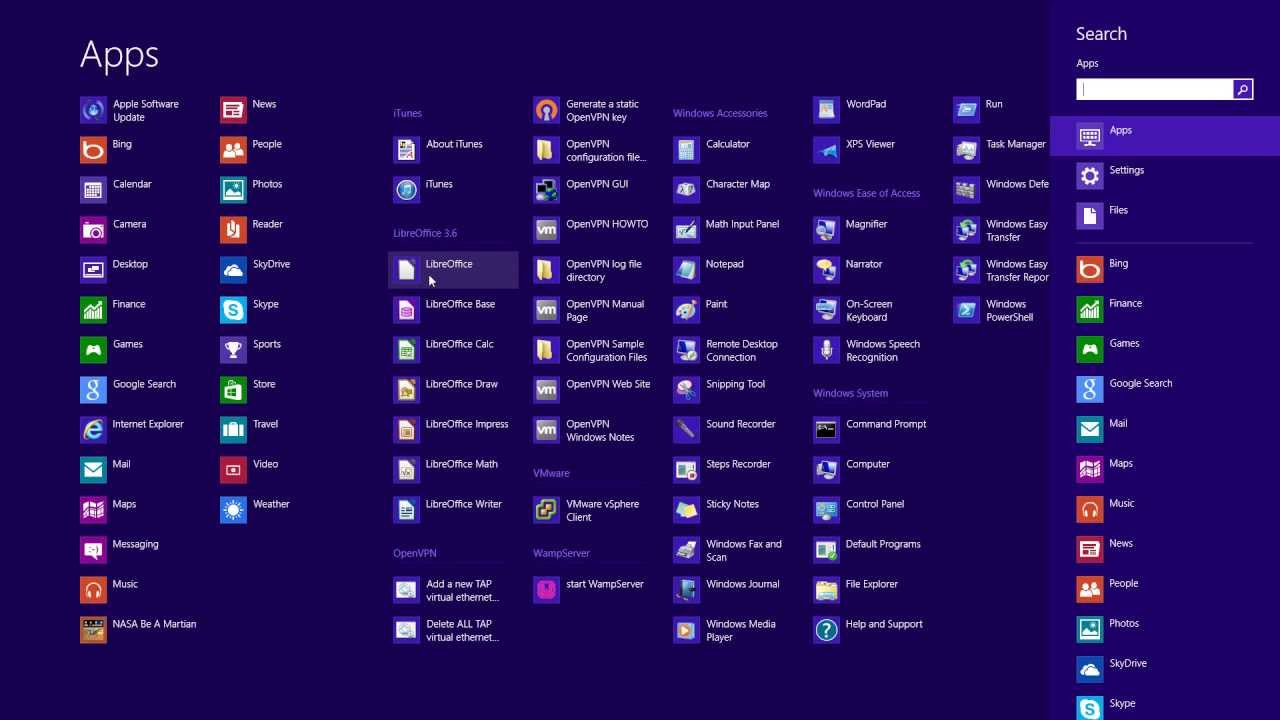This screenshot has height=720, width=1280.
Task: Open OpenVPN HOWTO icon
Action: click(546, 230)
